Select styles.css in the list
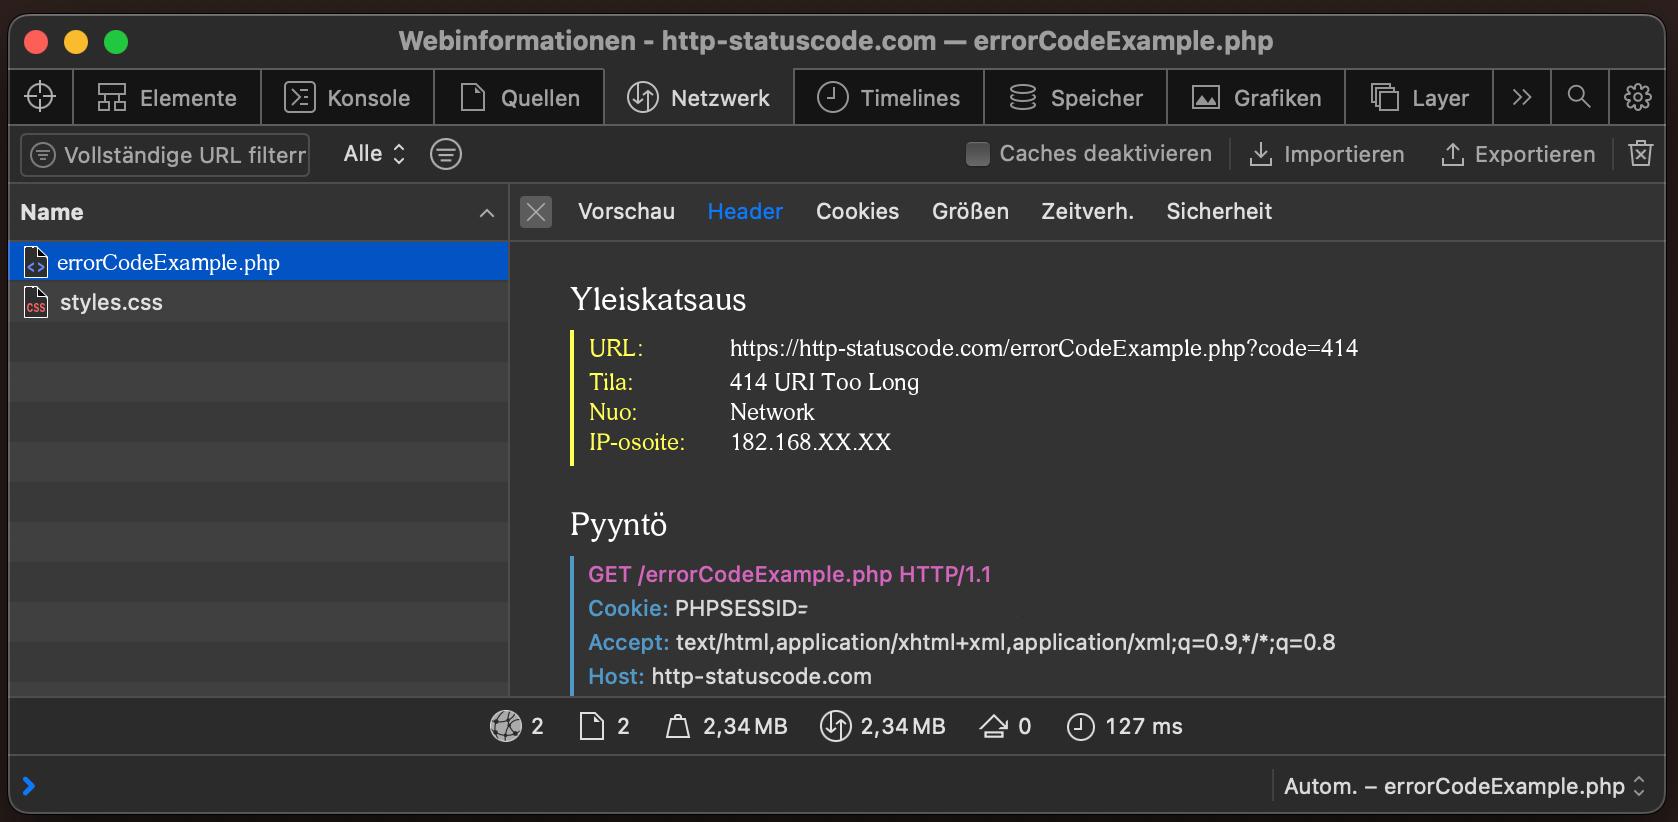This screenshot has width=1678, height=822. click(x=259, y=302)
